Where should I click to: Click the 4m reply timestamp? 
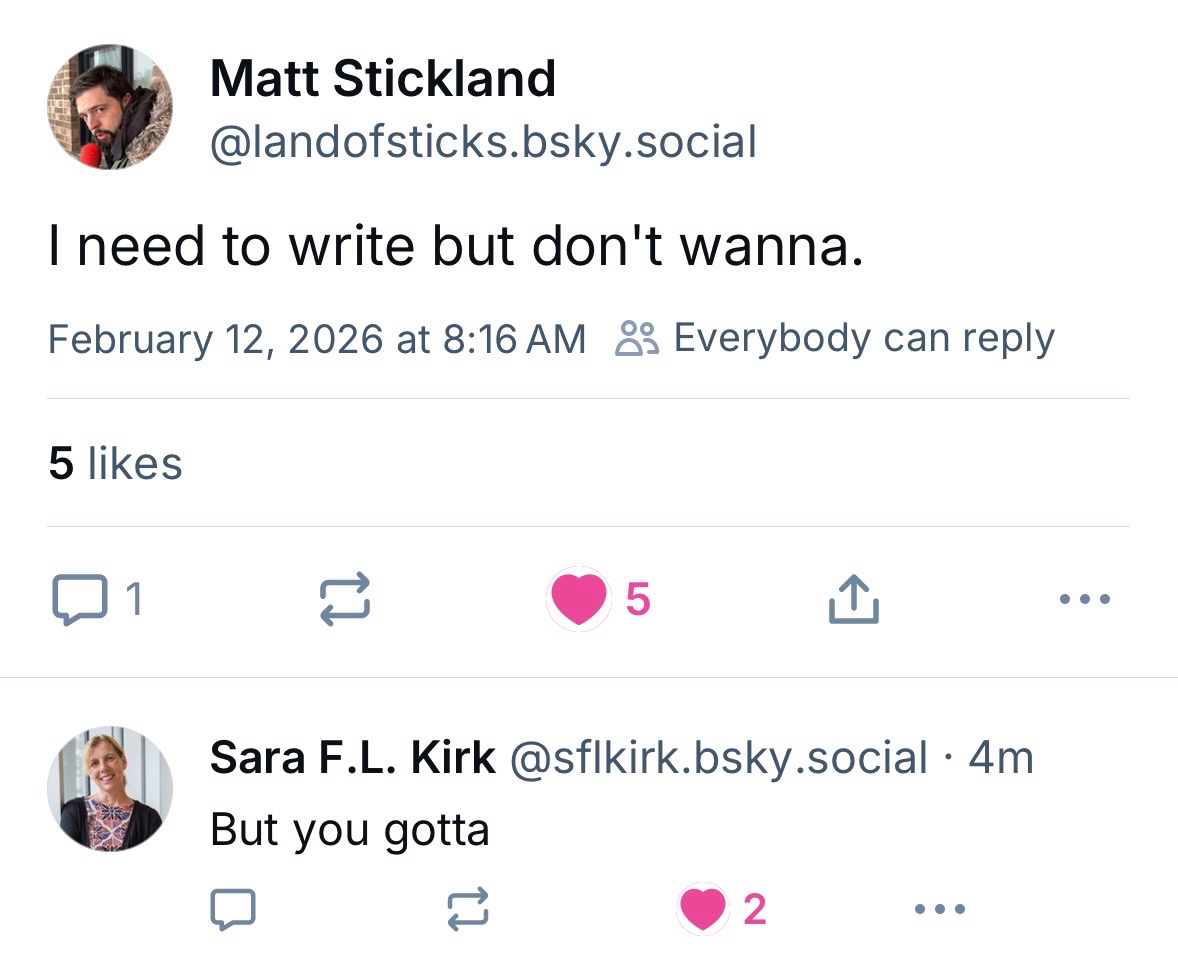point(1001,758)
